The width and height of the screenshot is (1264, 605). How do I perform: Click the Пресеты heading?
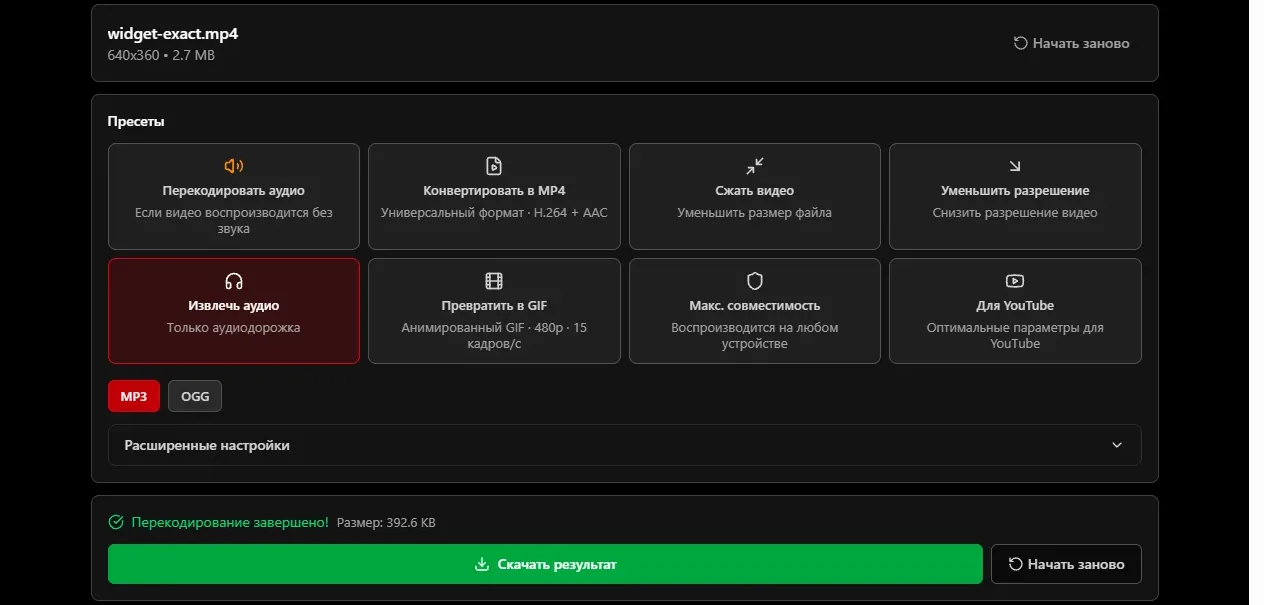136,121
